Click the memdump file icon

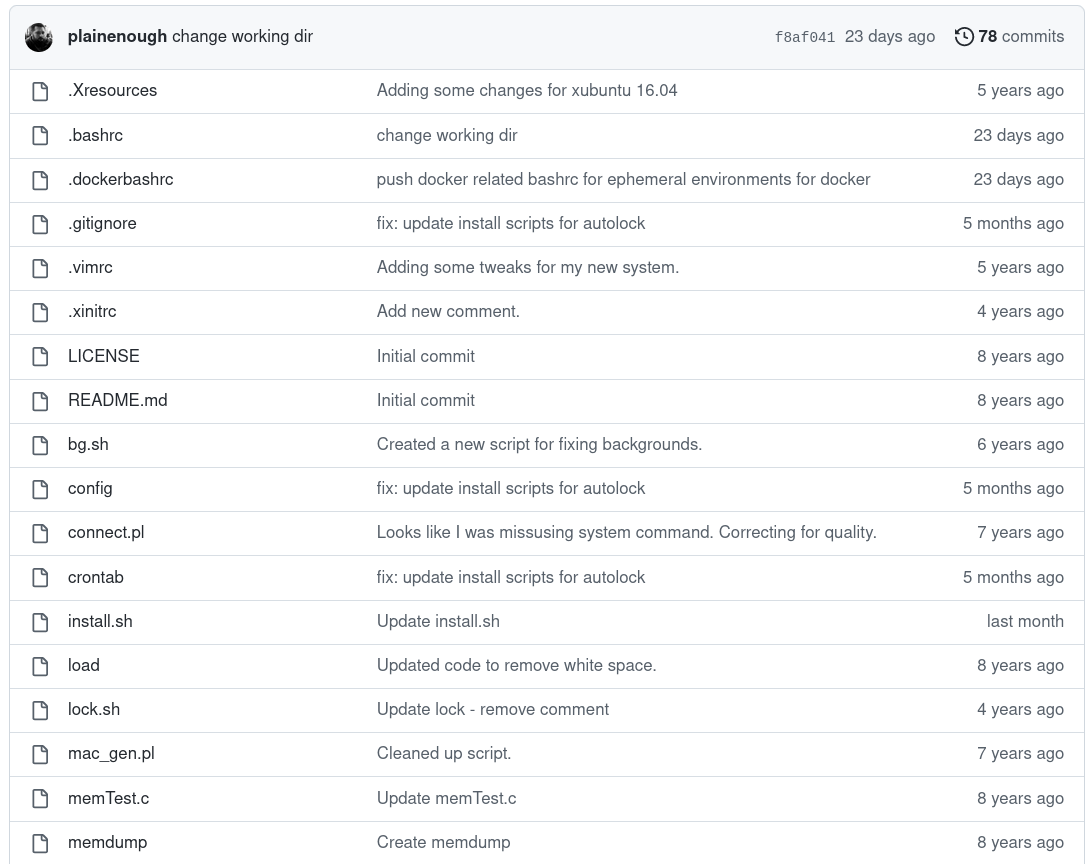(x=40, y=842)
